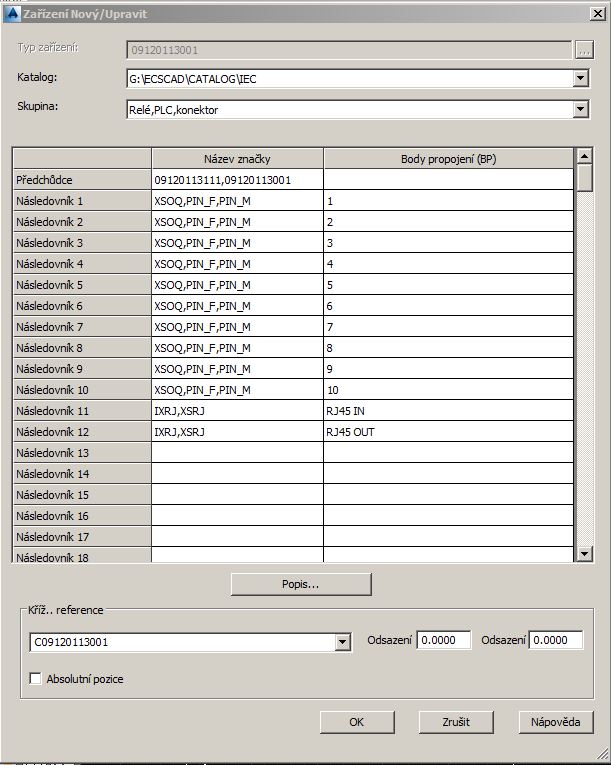Image resolution: width=611 pixels, height=765 pixels.
Task: Click the Body propojení (BP) column header
Action: click(x=448, y=159)
